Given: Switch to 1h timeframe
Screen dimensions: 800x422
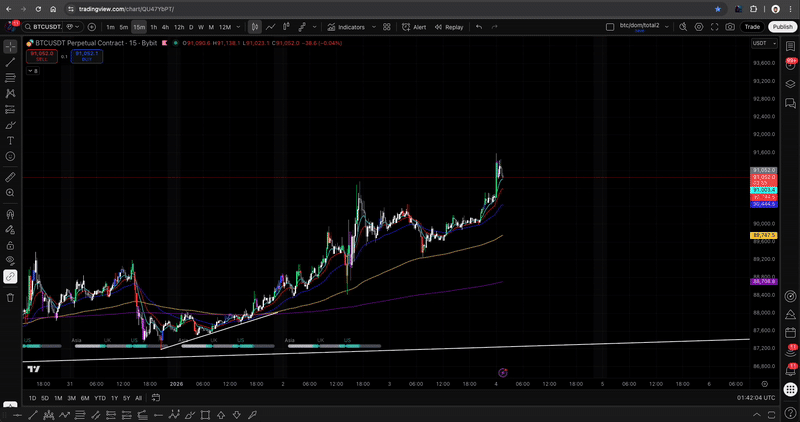Looking at the screenshot, I should pos(154,27).
